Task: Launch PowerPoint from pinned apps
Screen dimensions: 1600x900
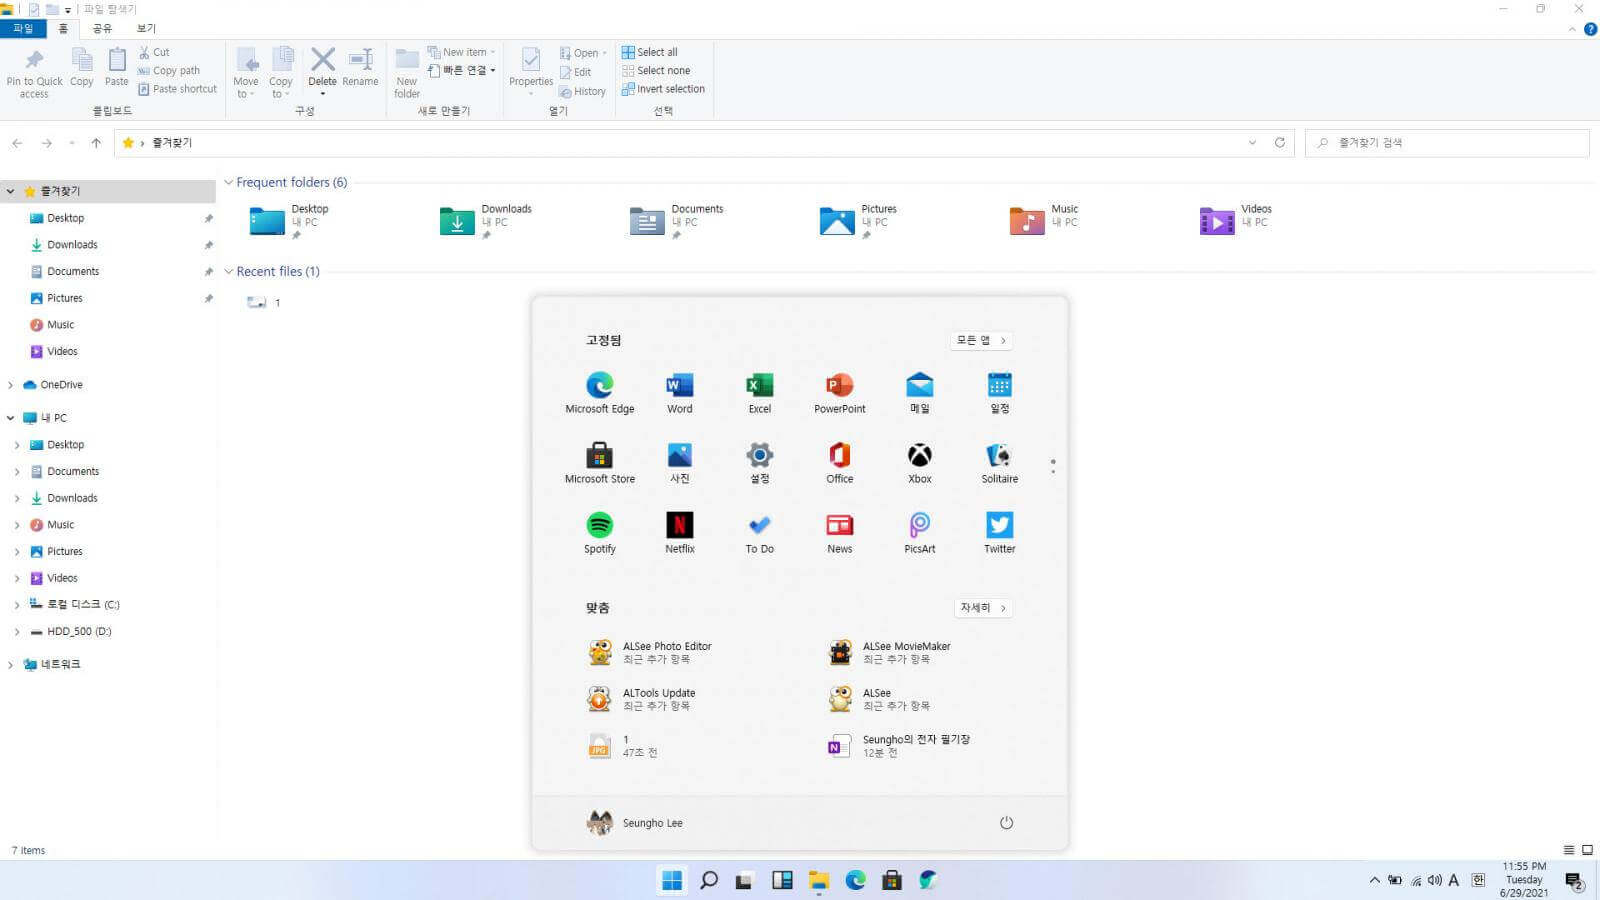Action: pos(840,393)
